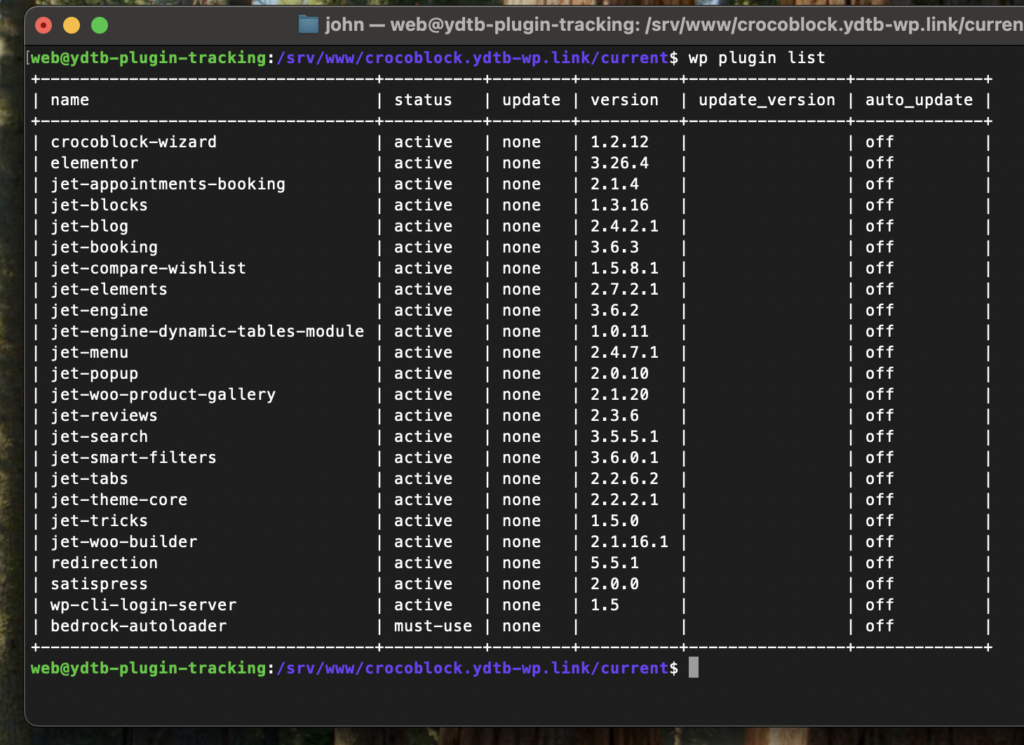This screenshot has height=745, width=1024.
Task: Select the jet-booking plugin name
Action: tap(104, 247)
